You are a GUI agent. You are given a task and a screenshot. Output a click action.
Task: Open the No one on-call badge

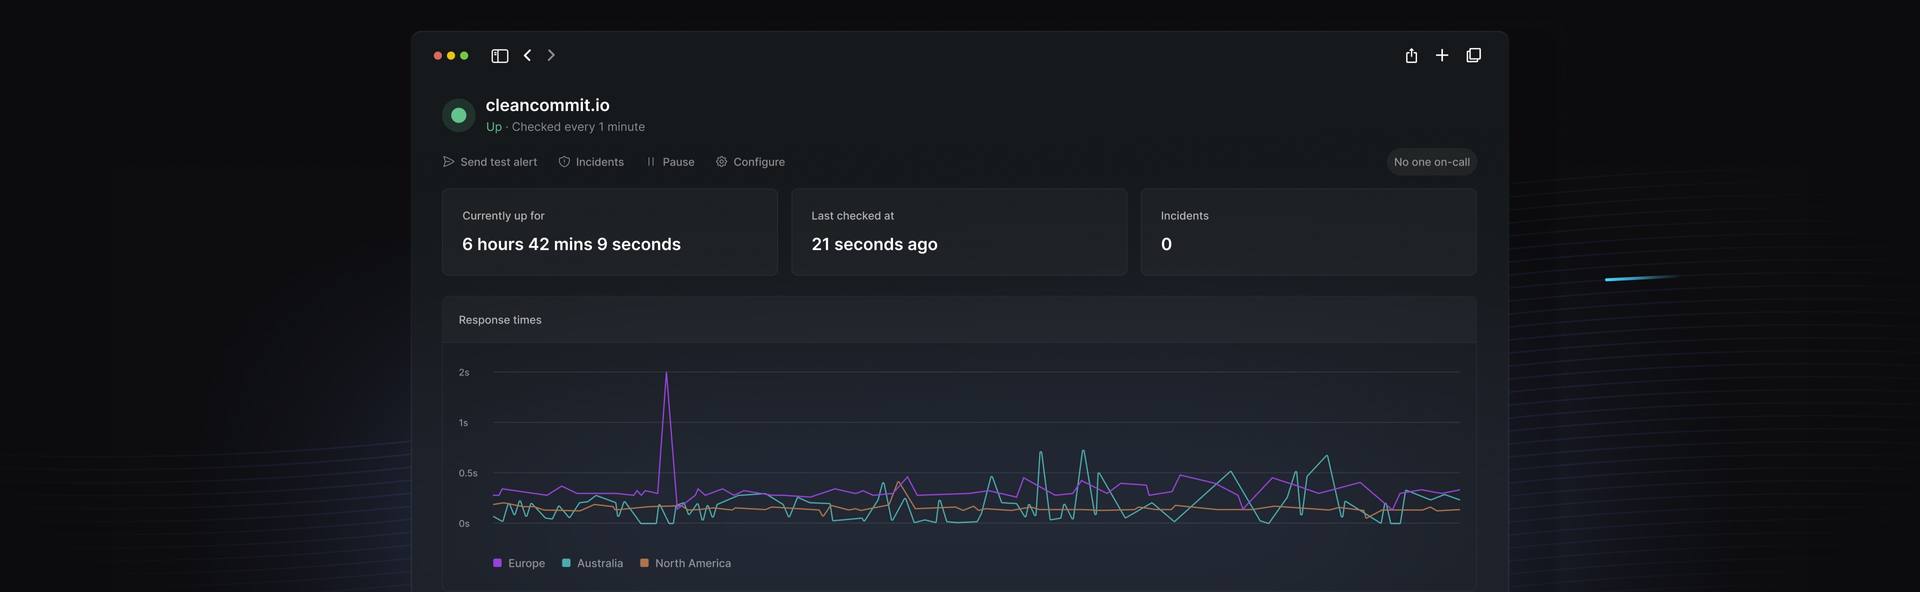1431,162
